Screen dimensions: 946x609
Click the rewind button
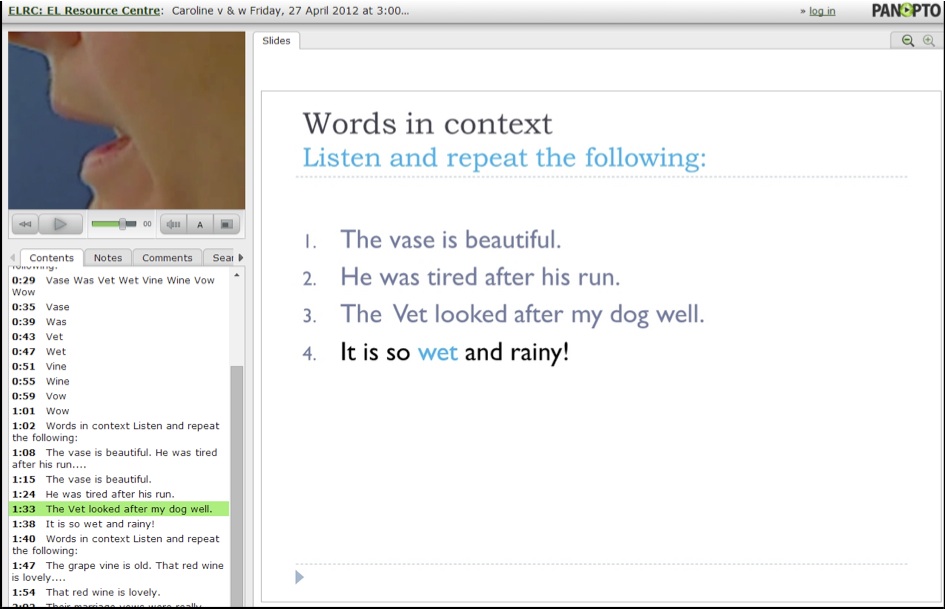(x=25, y=225)
